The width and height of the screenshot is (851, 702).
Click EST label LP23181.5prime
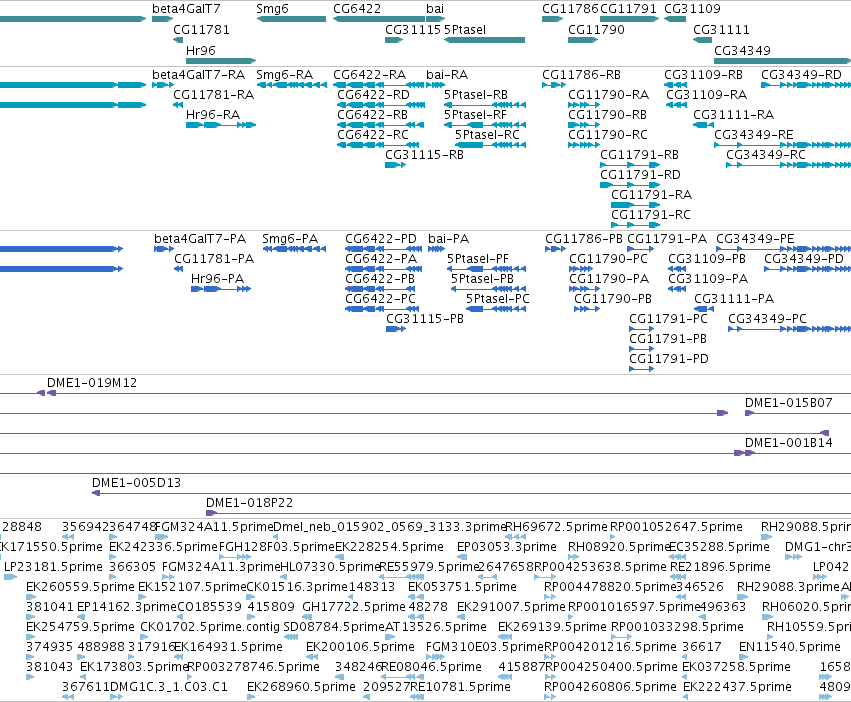(53, 567)
